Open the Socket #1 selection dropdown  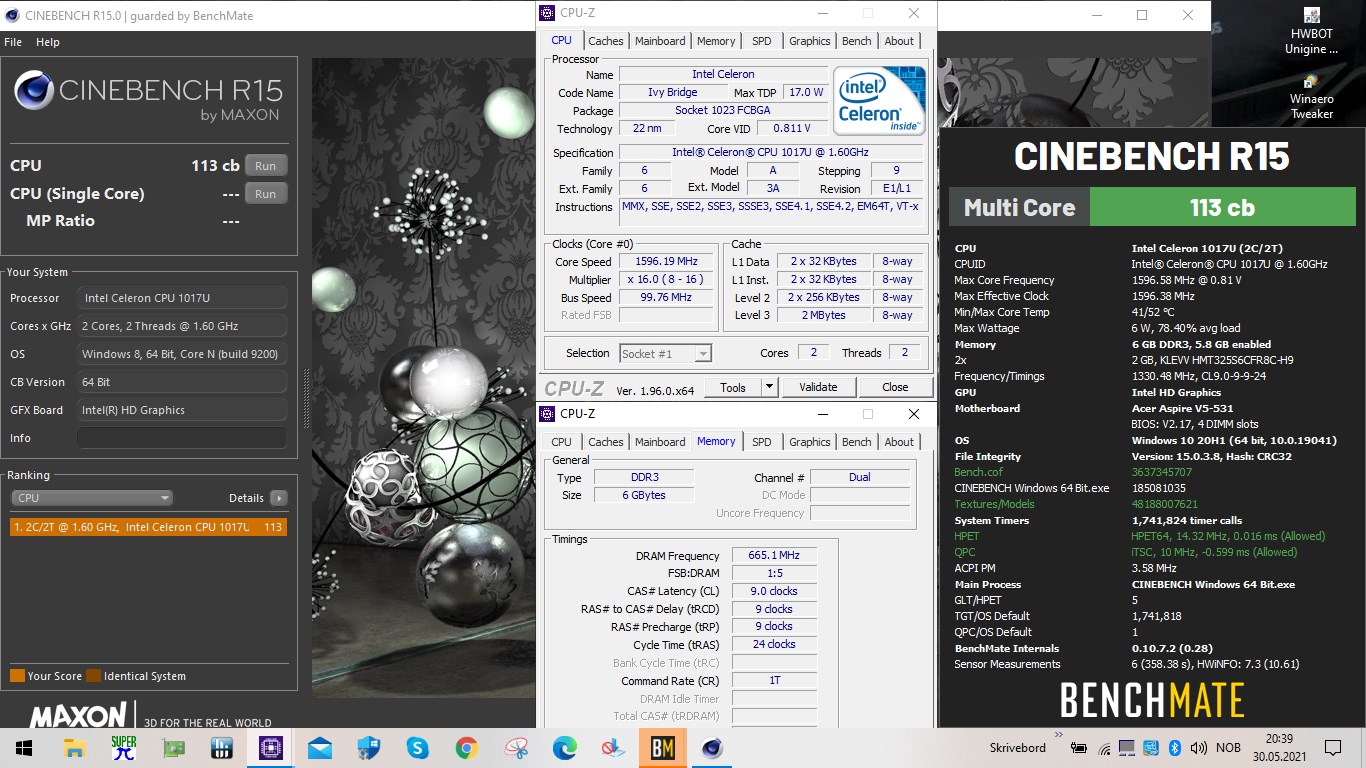click(665, 353)
